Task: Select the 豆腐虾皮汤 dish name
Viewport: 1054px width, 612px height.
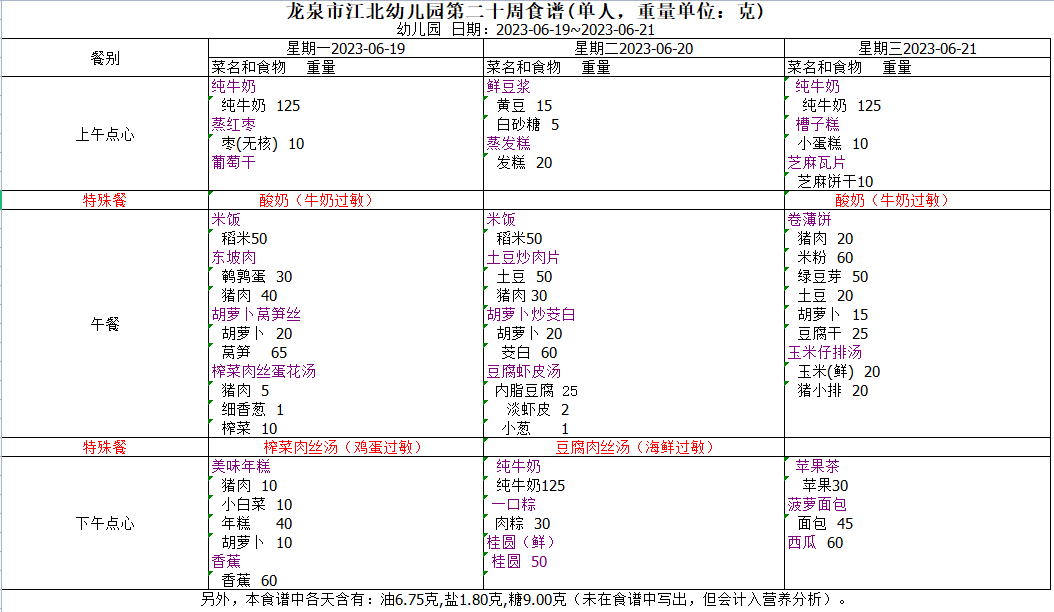Action: click(x=523, y=371)
